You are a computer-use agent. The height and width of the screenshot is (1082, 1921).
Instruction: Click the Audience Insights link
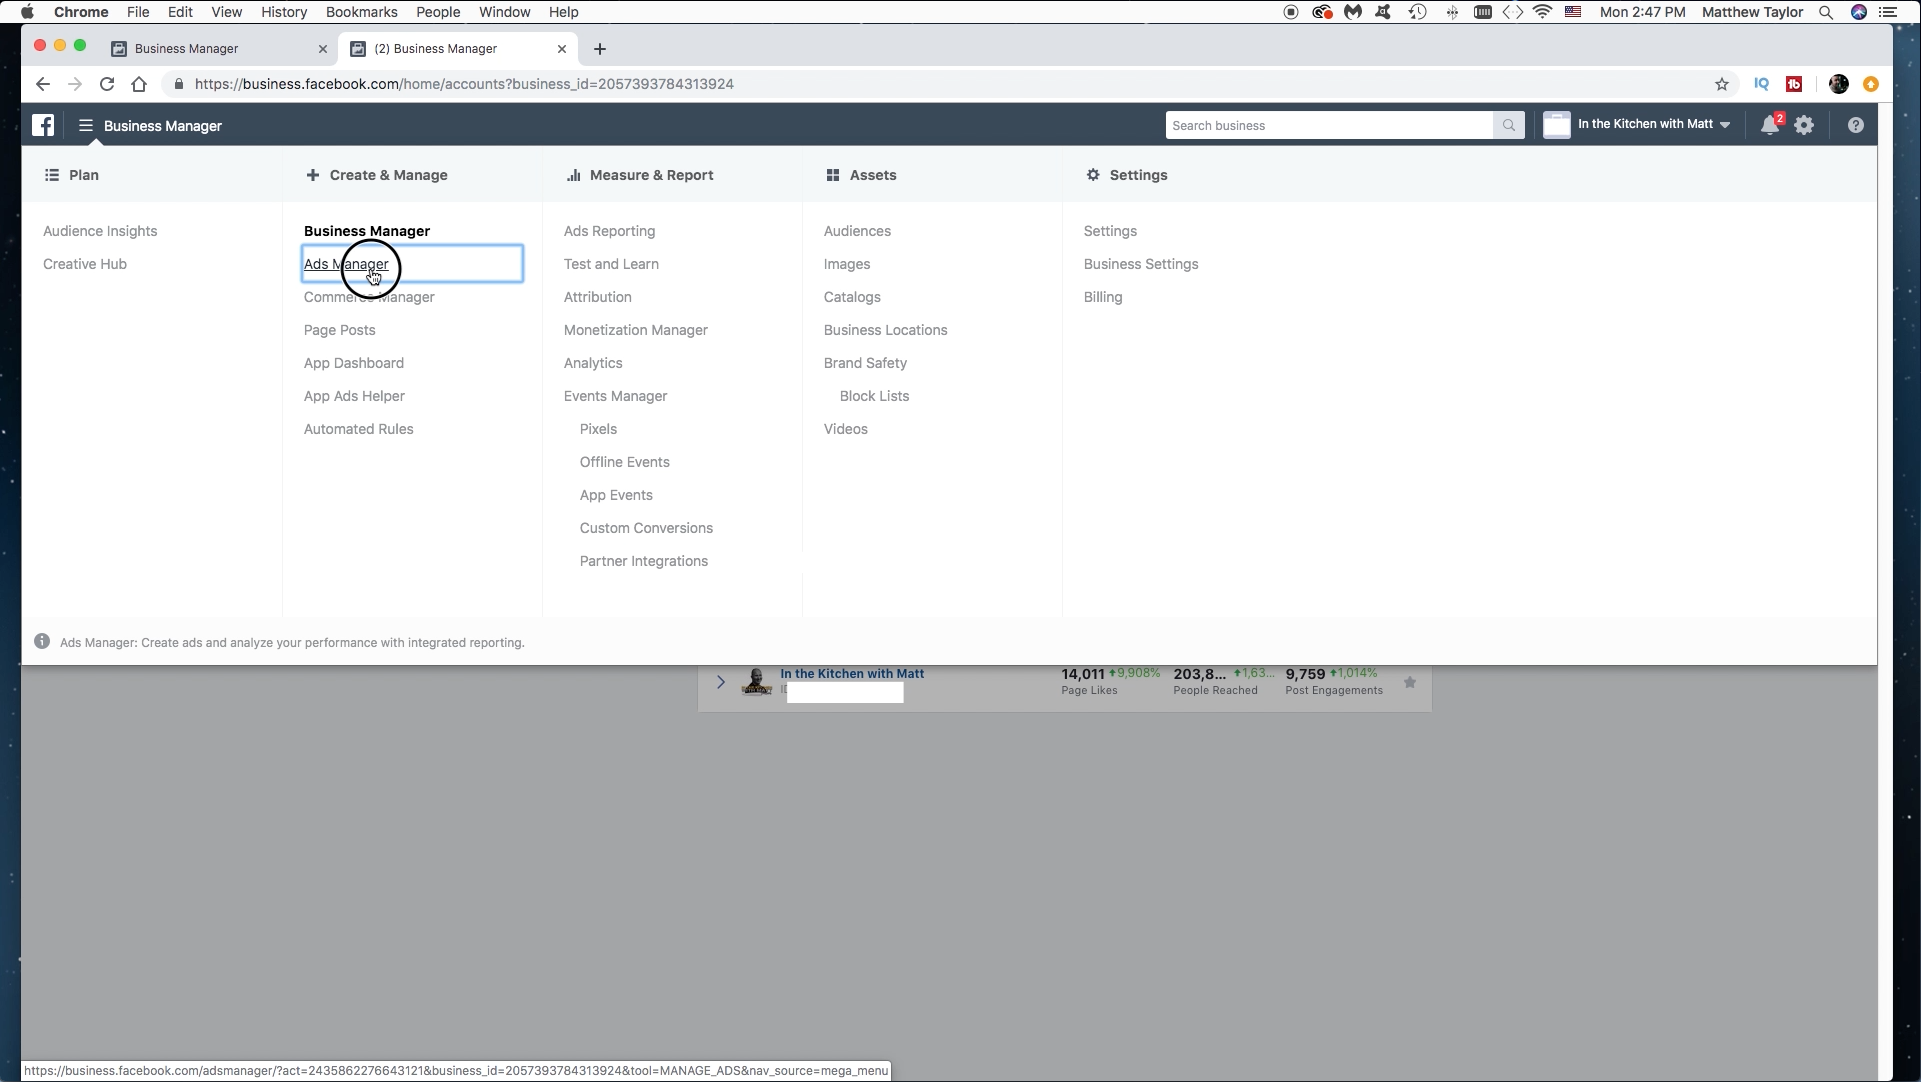(x=100, y=231)
